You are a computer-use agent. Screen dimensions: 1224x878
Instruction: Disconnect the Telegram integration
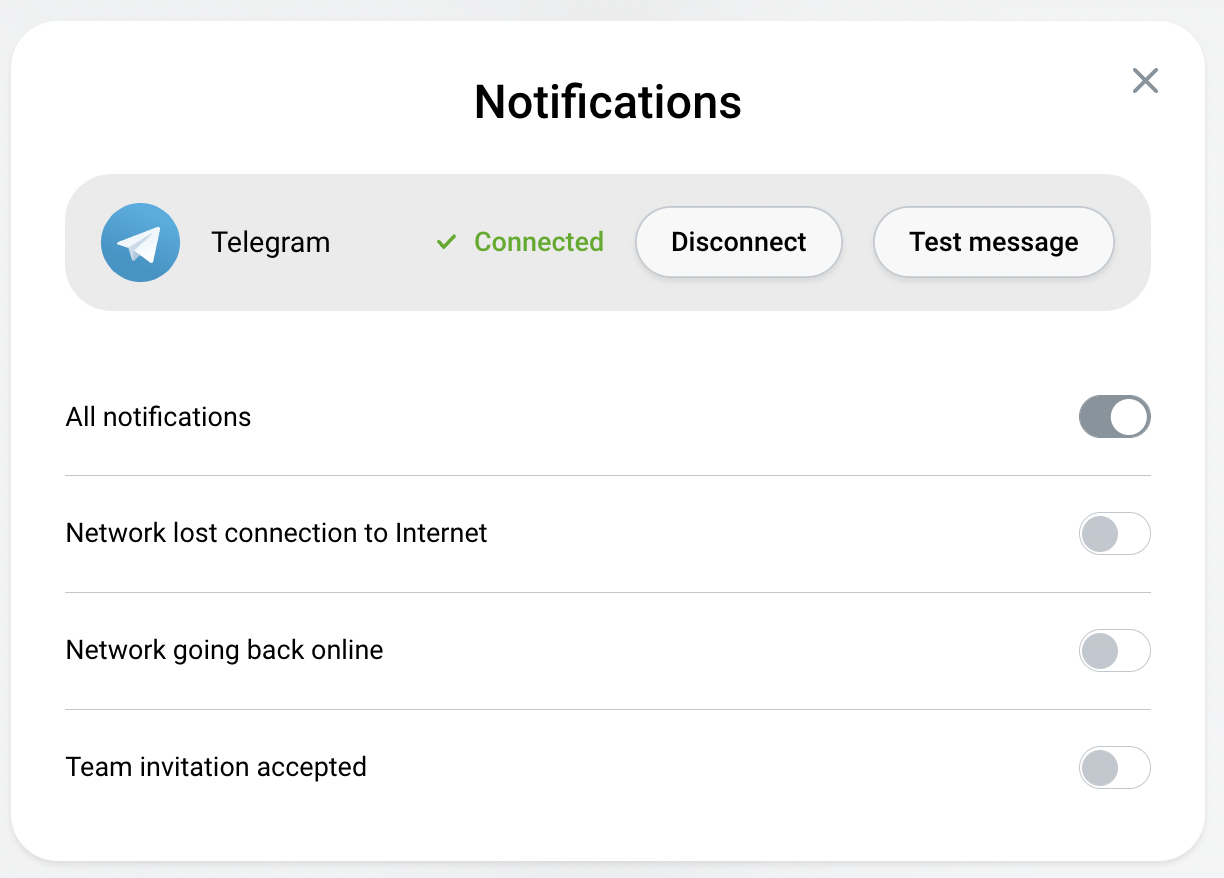tap(739, 242)
